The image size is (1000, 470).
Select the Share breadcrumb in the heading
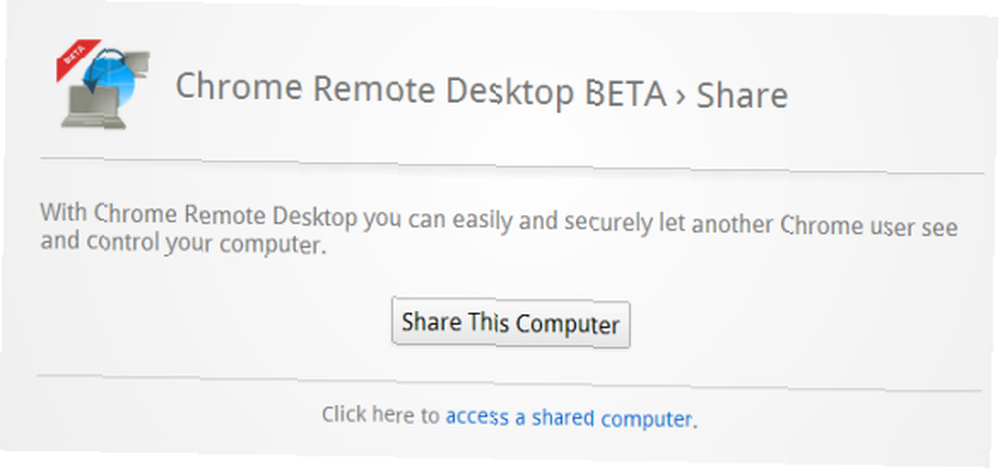point(741,96)
